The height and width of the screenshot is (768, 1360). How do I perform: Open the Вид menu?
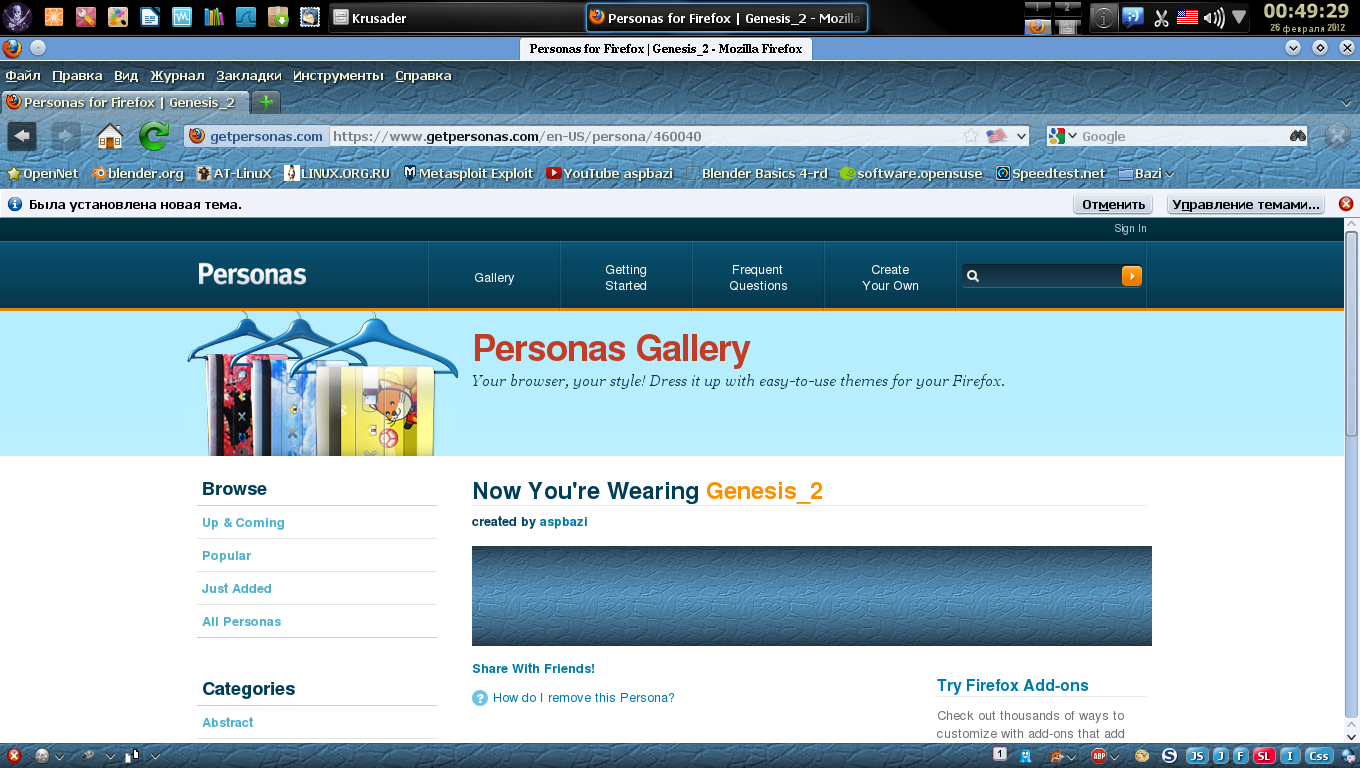[126, 76]
